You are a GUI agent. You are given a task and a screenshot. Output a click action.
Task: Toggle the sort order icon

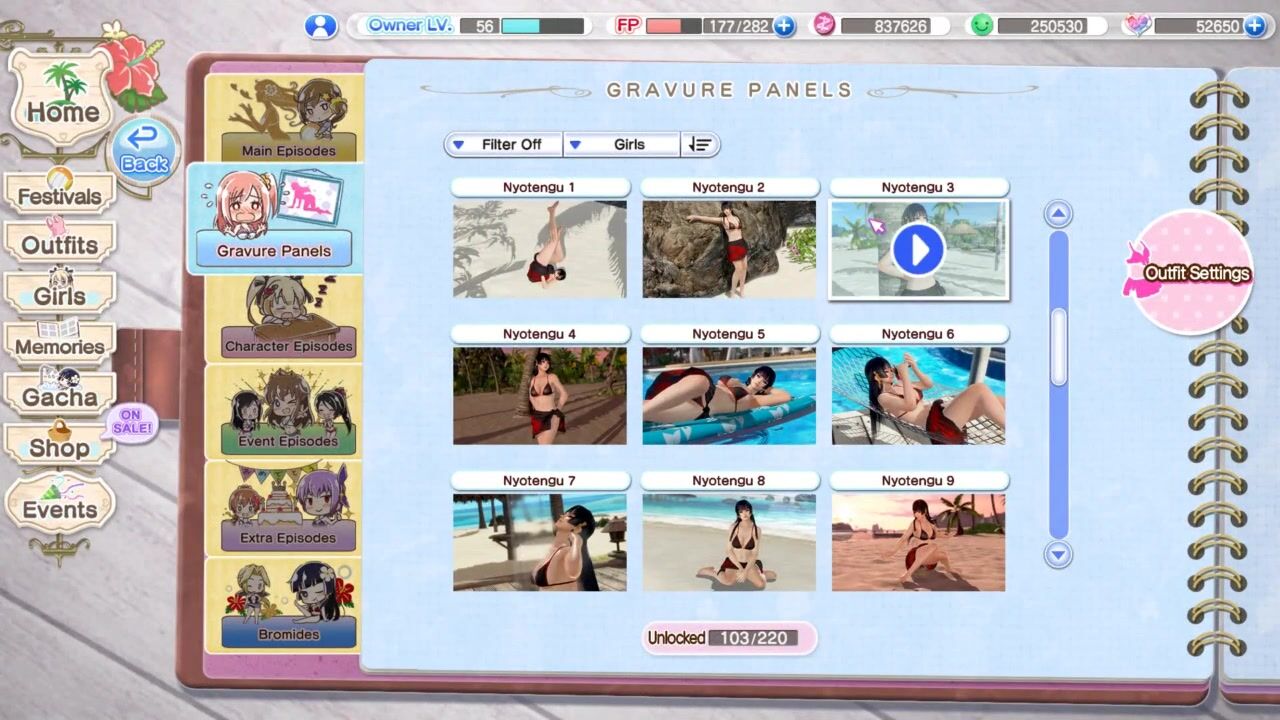699,144
